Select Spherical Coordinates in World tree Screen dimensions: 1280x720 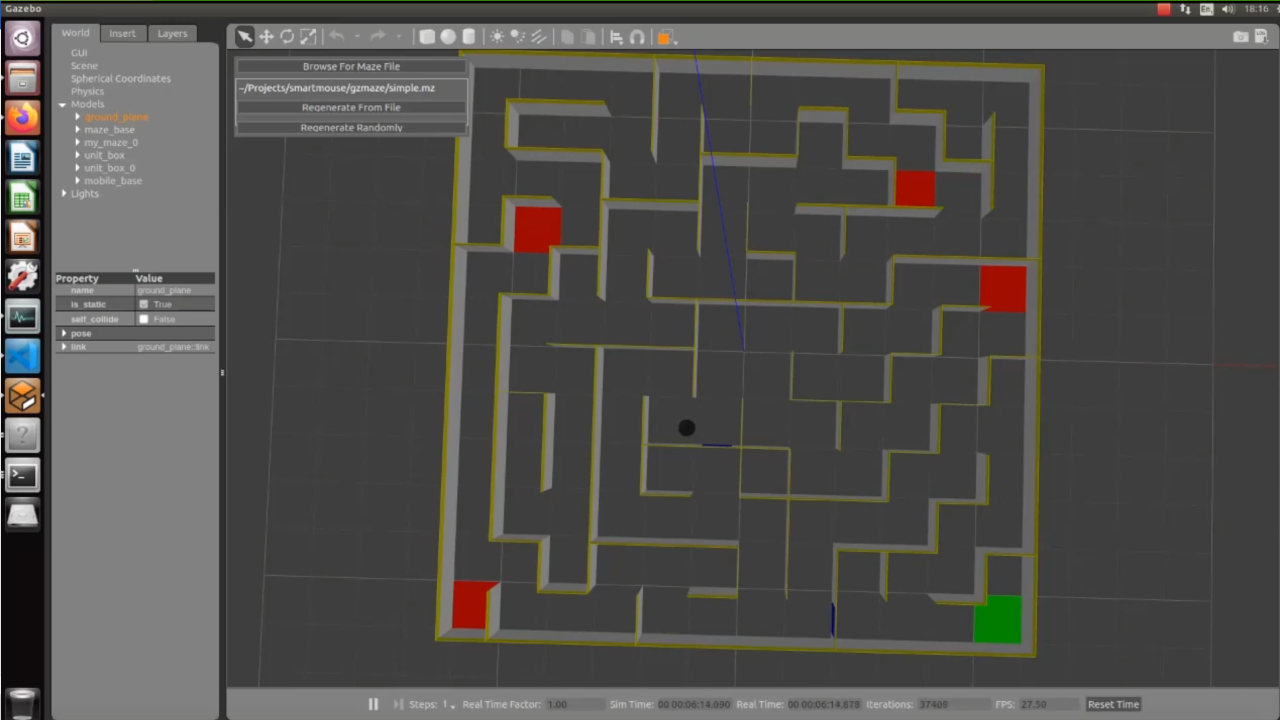coord(121,78)
